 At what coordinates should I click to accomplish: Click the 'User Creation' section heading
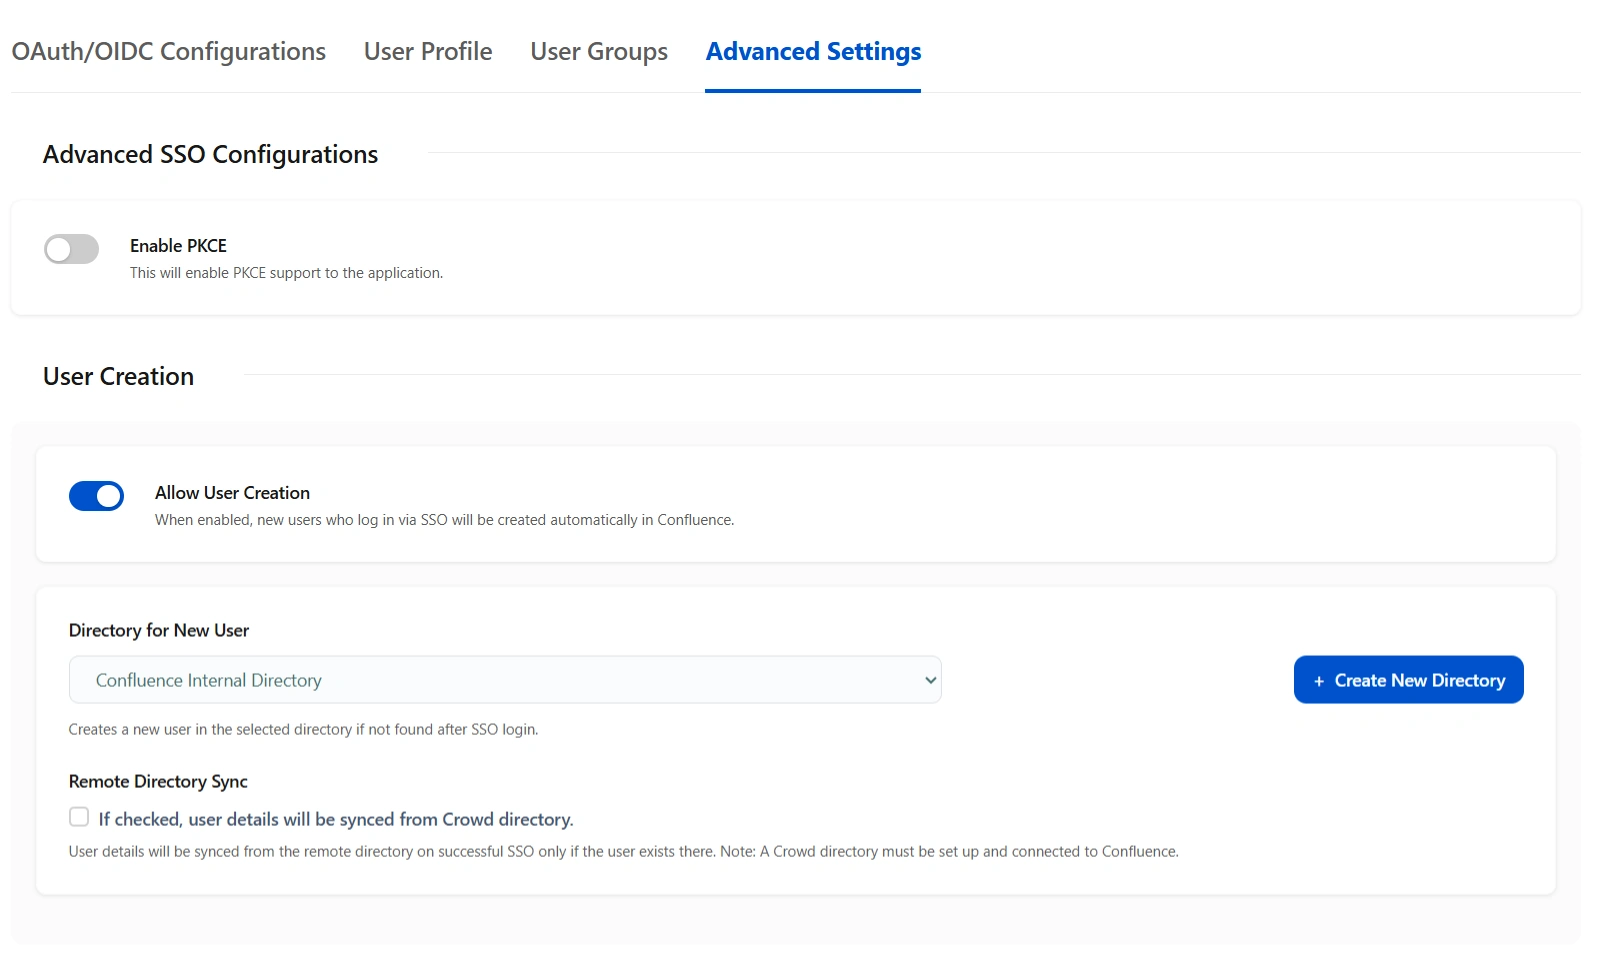pyautogui.click(x=118, y=377)
